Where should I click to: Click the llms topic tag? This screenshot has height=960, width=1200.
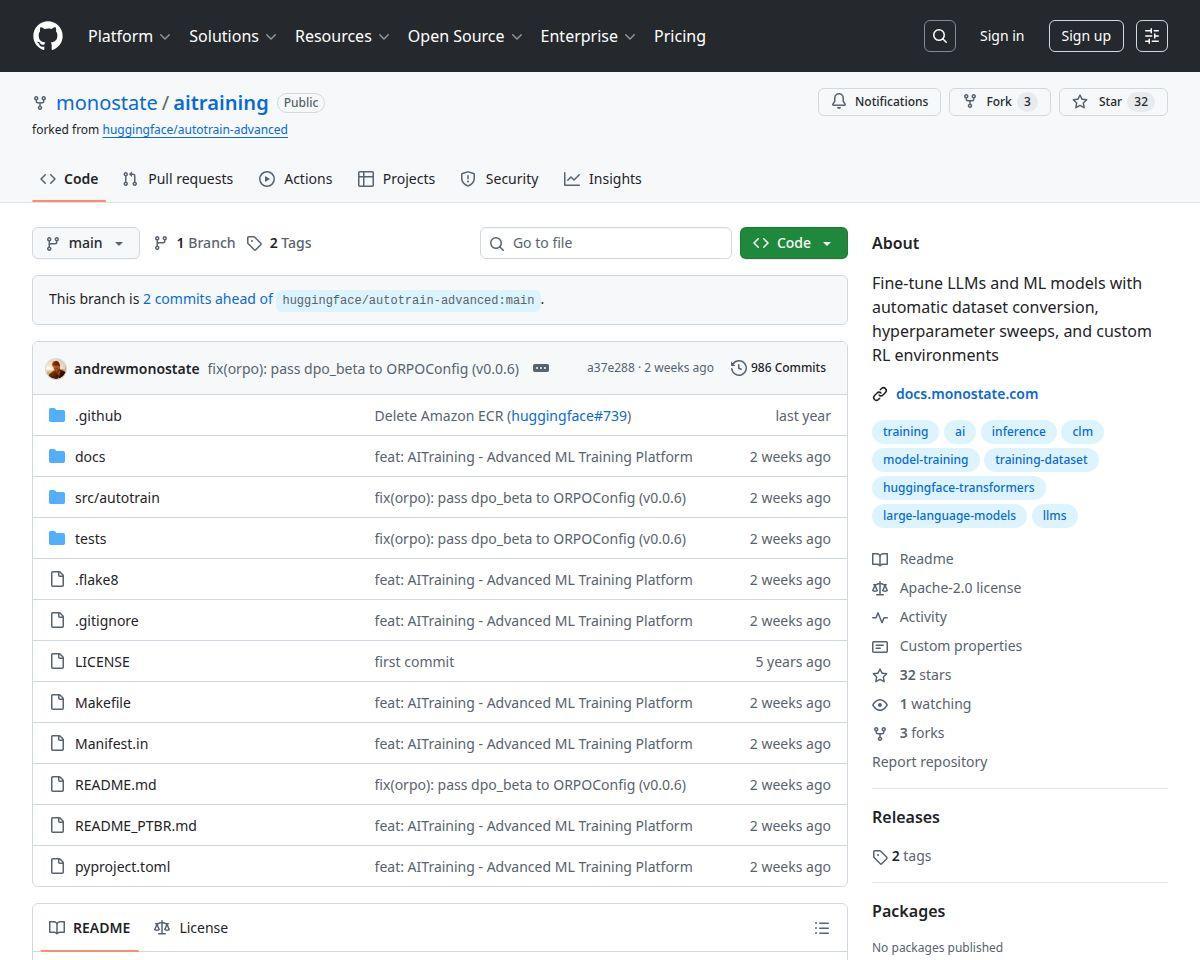[x=1054, y=516]
